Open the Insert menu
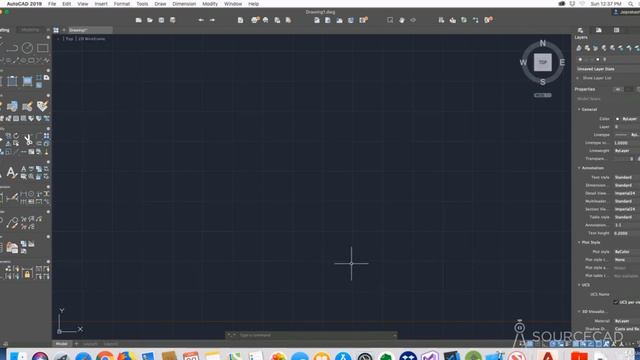The image size is (640, 360). point(101,4)
